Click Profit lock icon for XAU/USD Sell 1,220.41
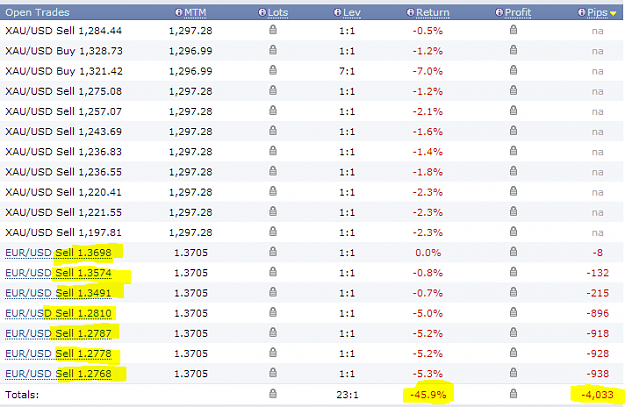 (513, 191)
